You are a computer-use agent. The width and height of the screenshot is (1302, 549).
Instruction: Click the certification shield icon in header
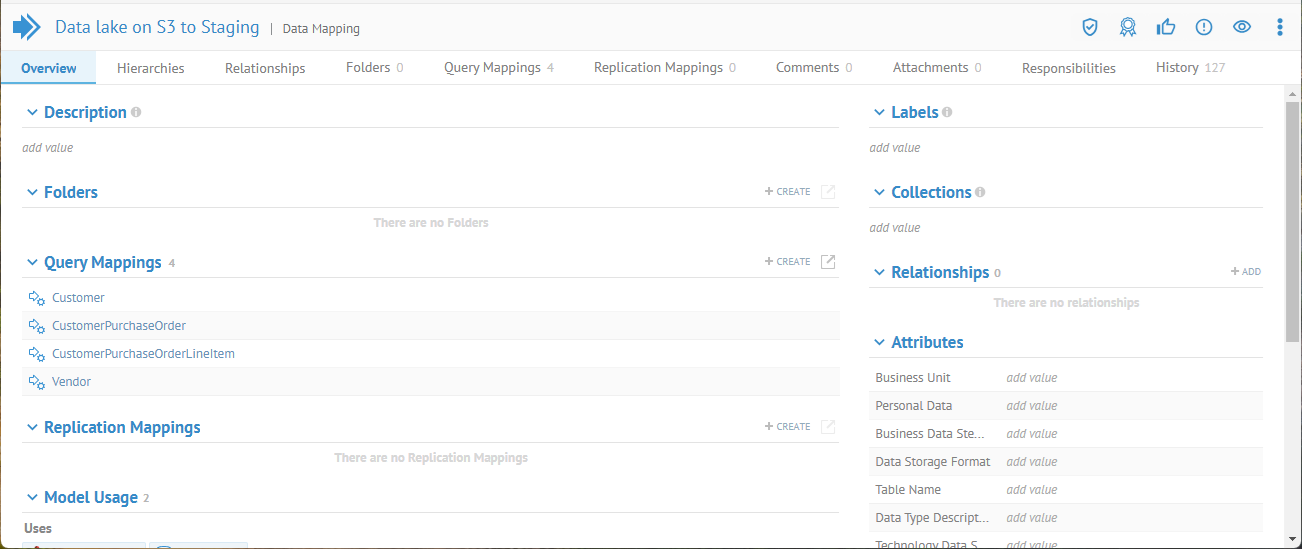tap(1090, 27)
